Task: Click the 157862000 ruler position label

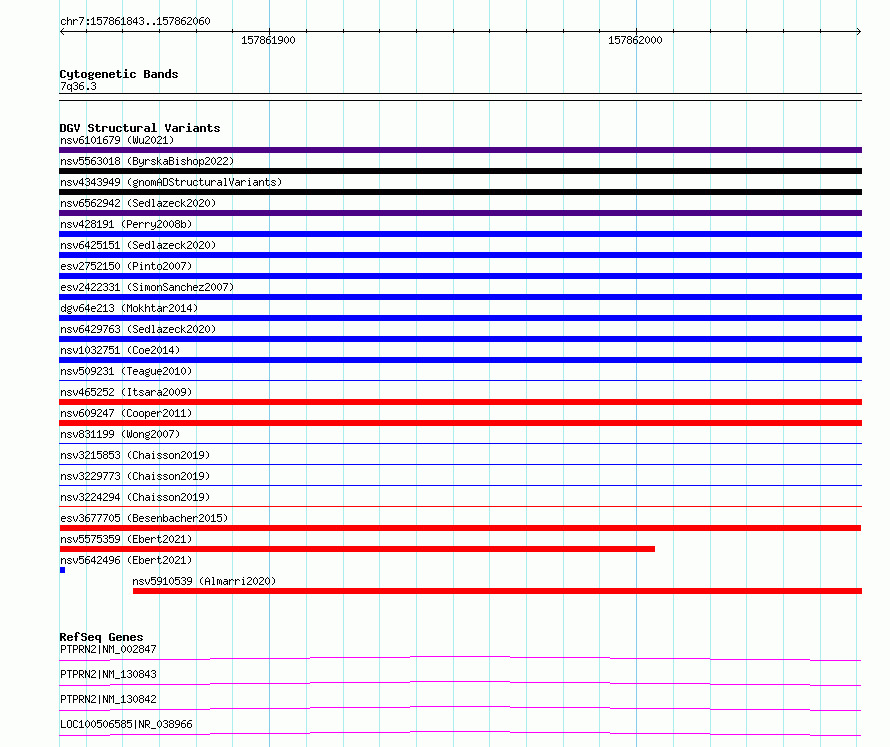Action: tap(635, 40)
